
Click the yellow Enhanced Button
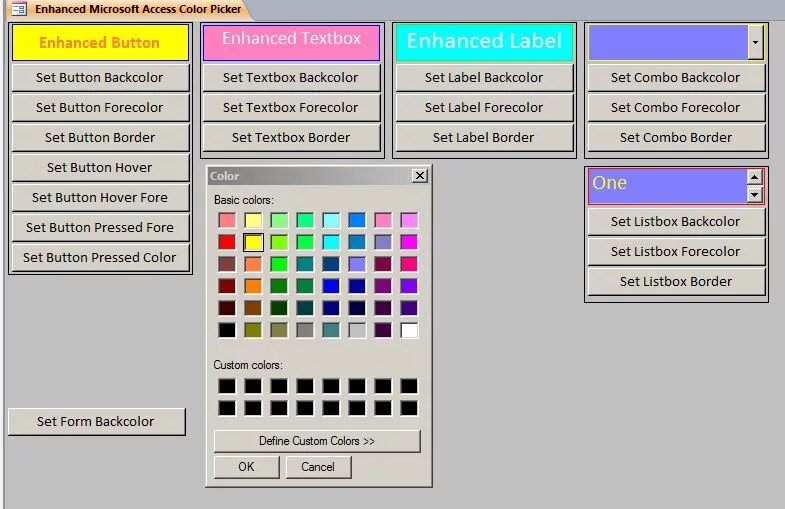click(100, 43)
